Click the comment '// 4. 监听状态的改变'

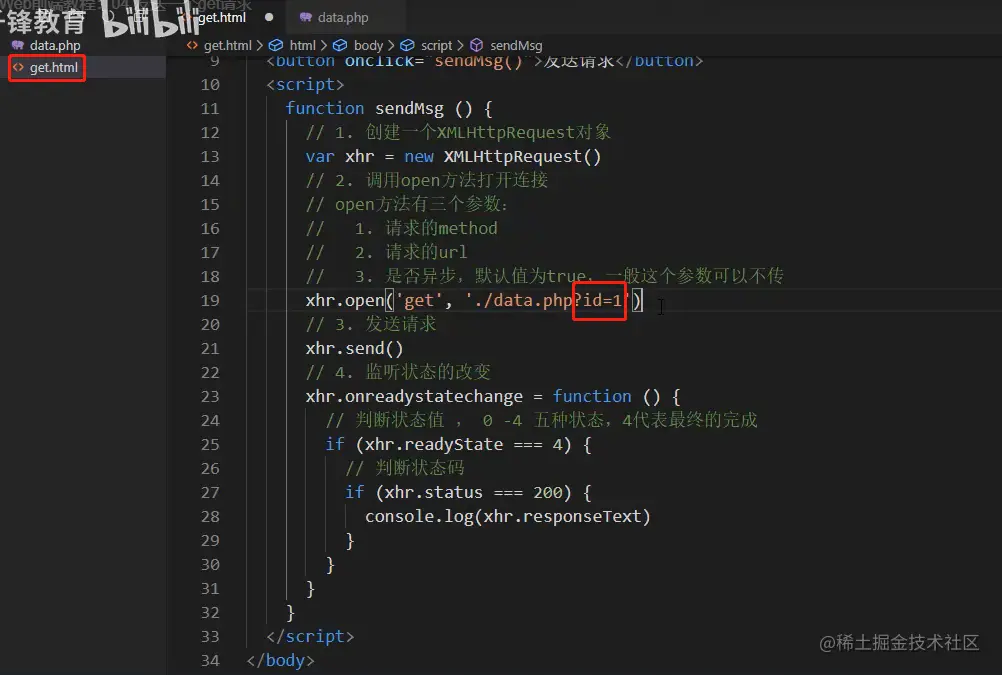[x=398, y=372]
